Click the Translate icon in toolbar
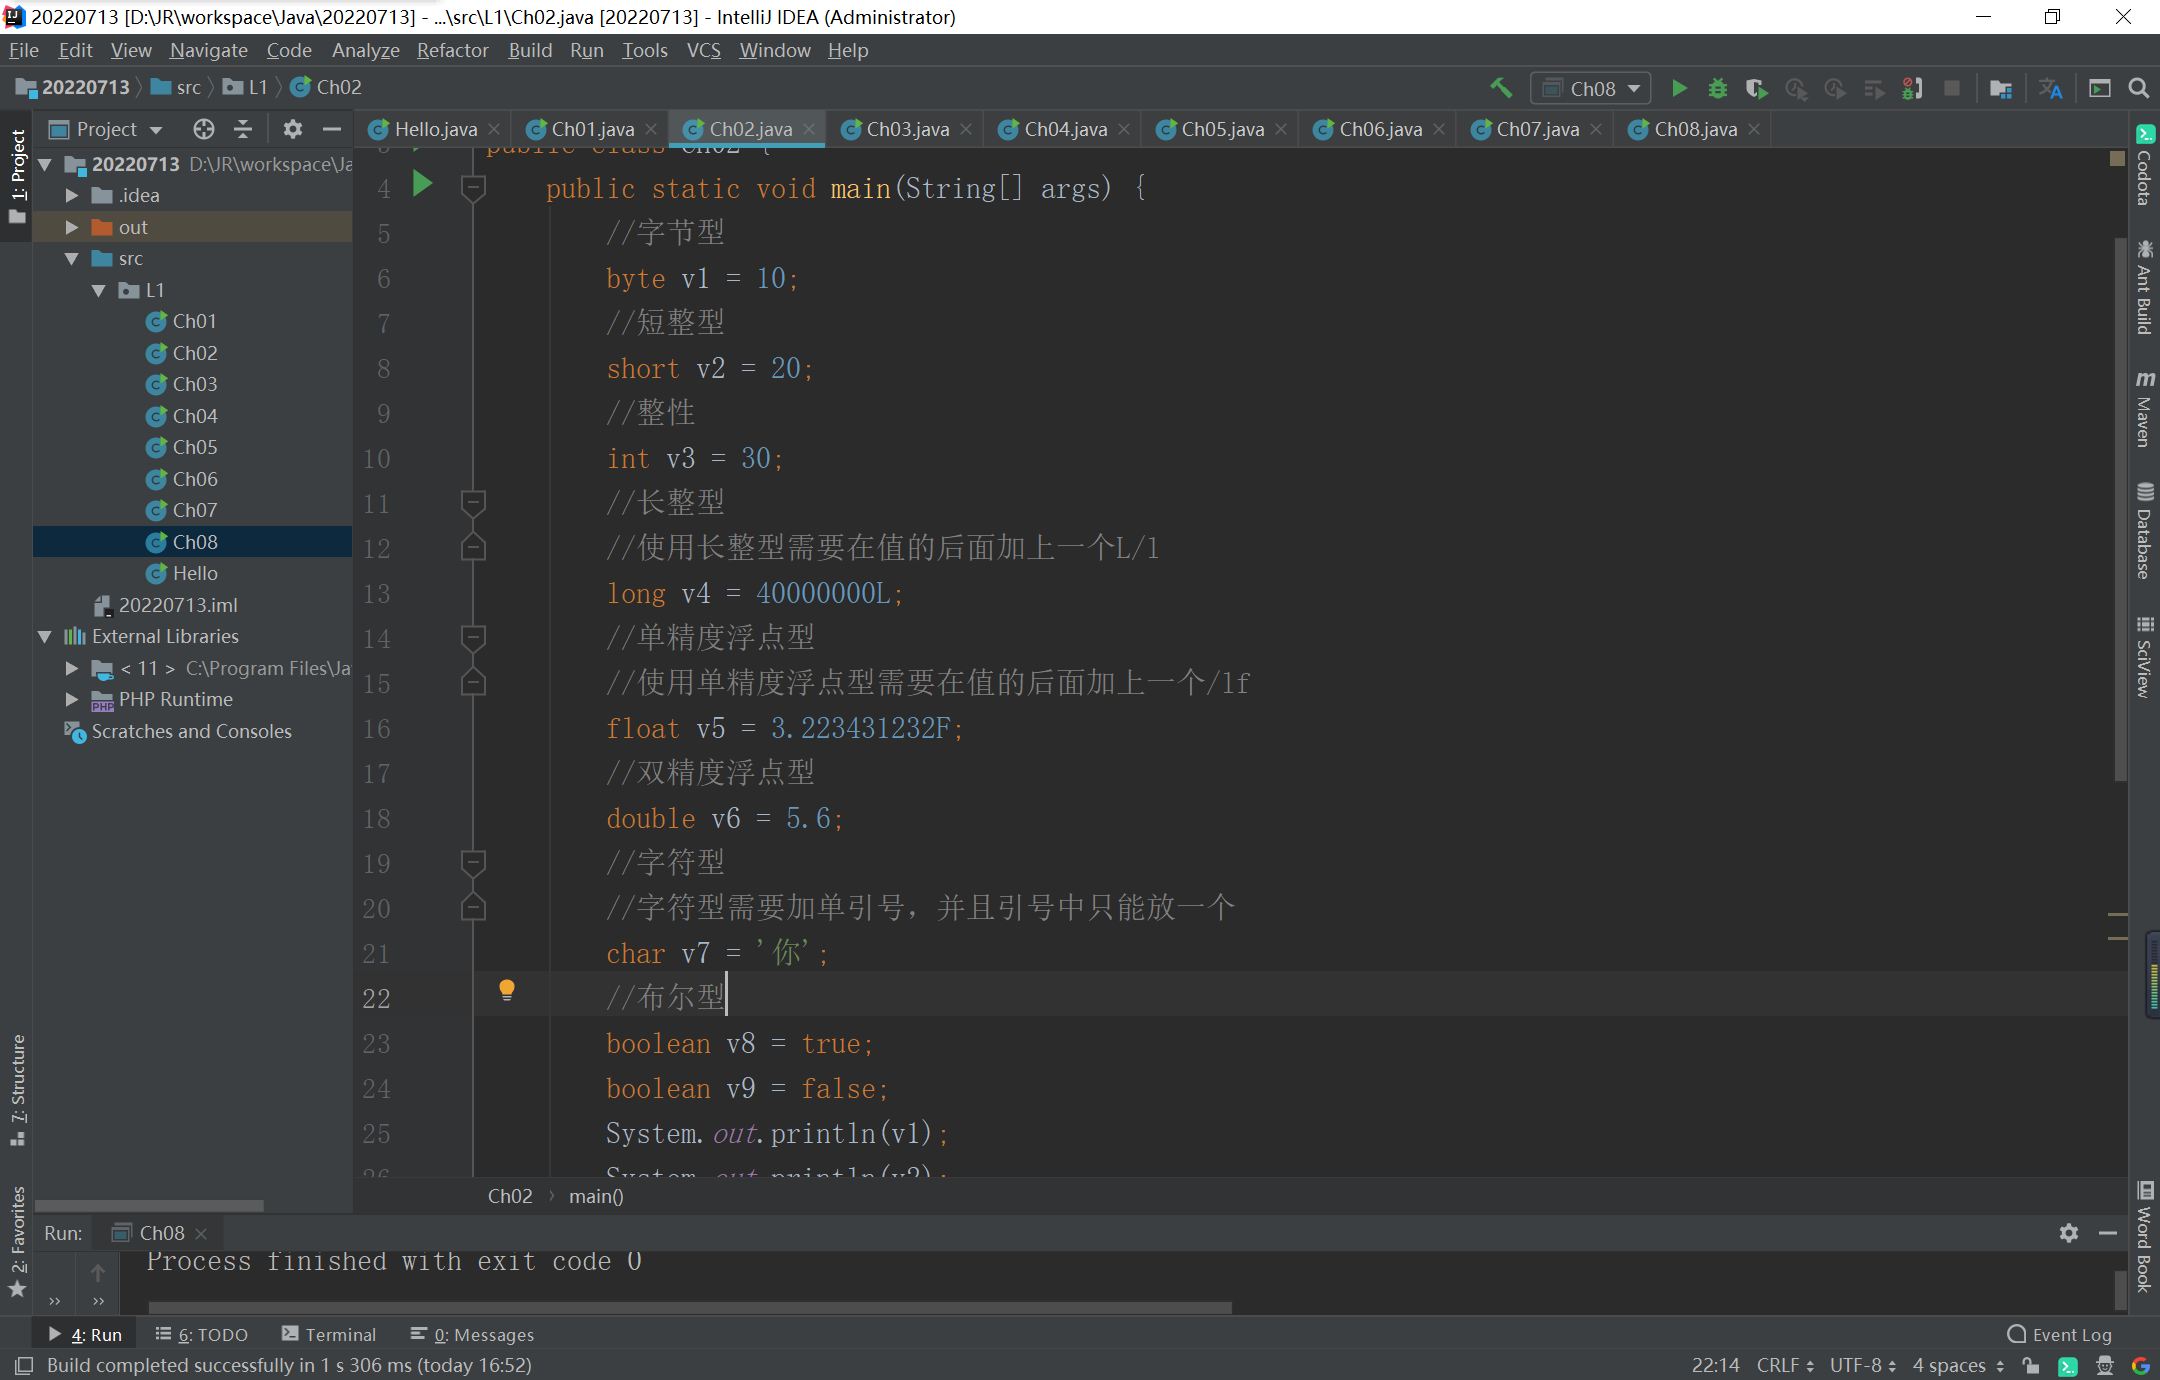Image resolution: width=2160 pixels, height=1380 pixels. pyautogui.click(x=2051, y=88)
